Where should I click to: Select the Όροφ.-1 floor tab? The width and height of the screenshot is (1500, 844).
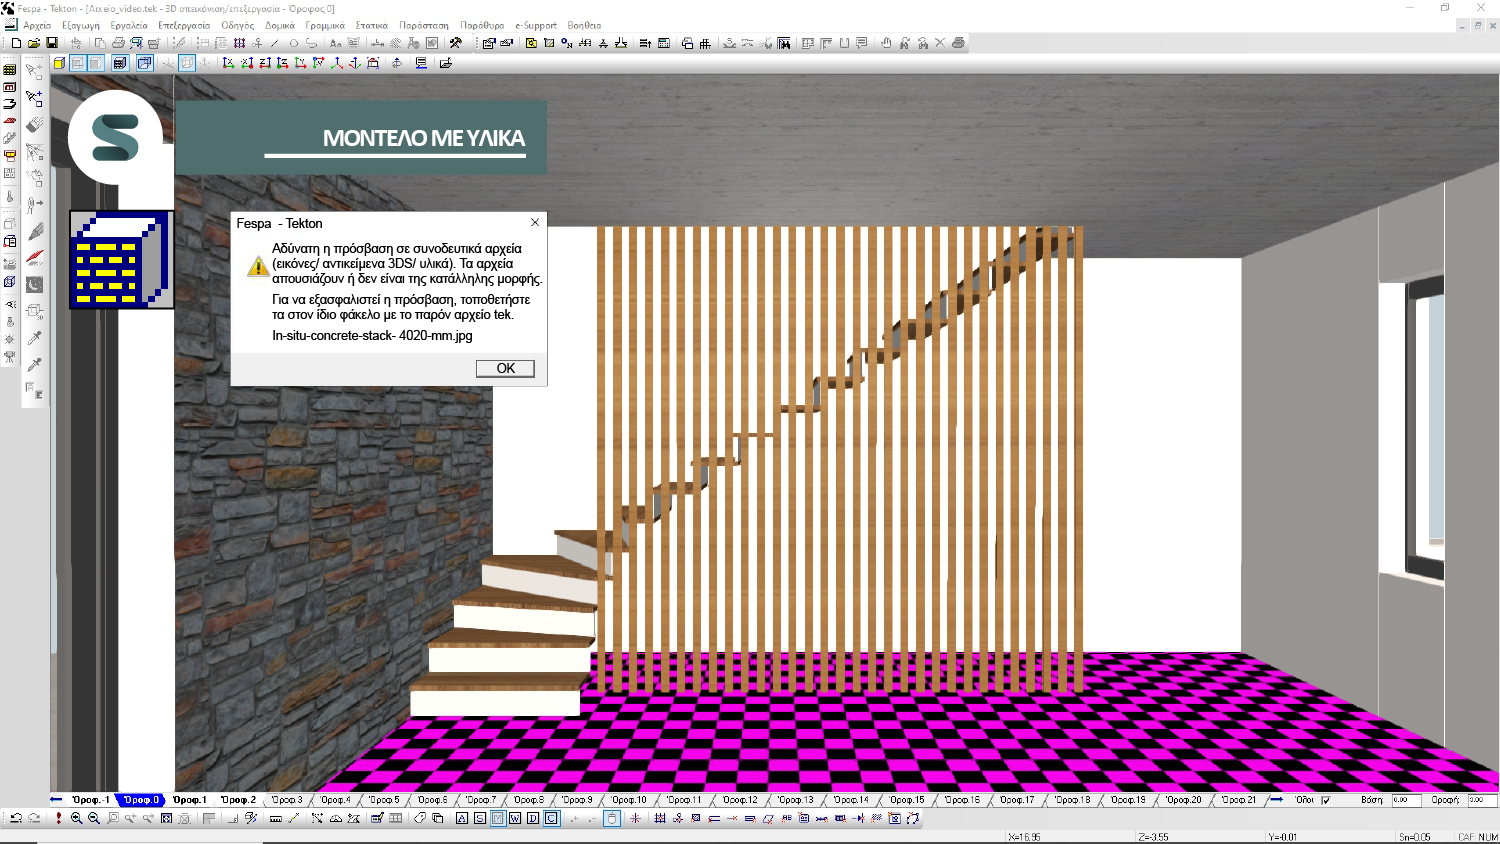pos(90,800)
